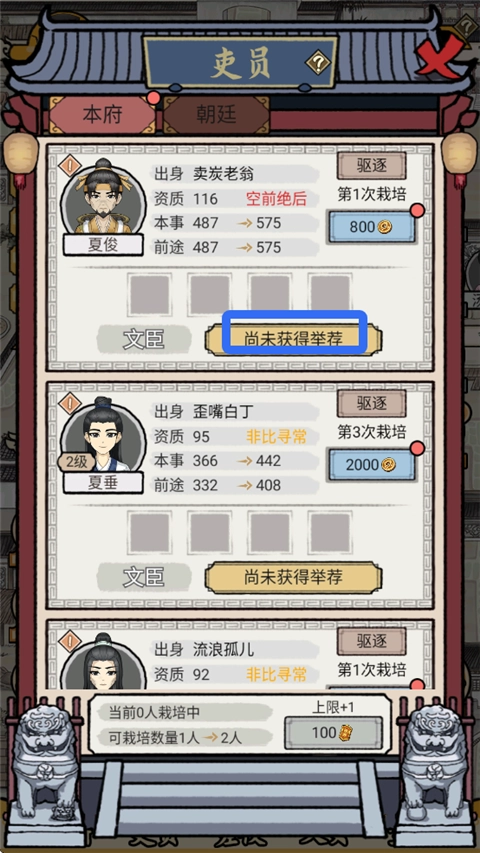Open the help icon beside 吏员 title
Viewport: 480px width, 853px height.
pos(318,64)
